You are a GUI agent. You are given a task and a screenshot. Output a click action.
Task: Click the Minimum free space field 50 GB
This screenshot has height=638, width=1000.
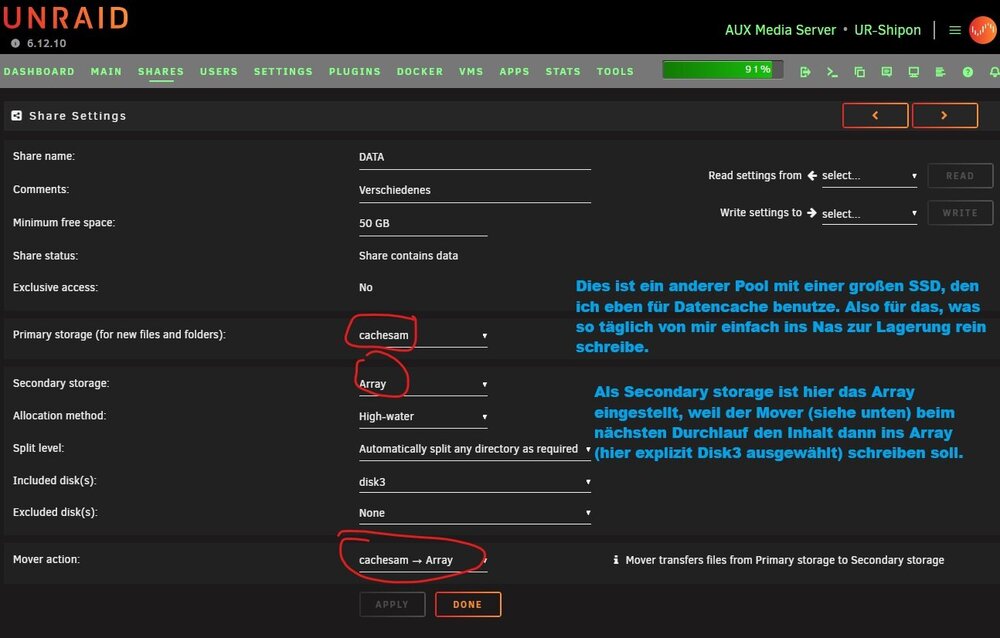click(423, 224)
